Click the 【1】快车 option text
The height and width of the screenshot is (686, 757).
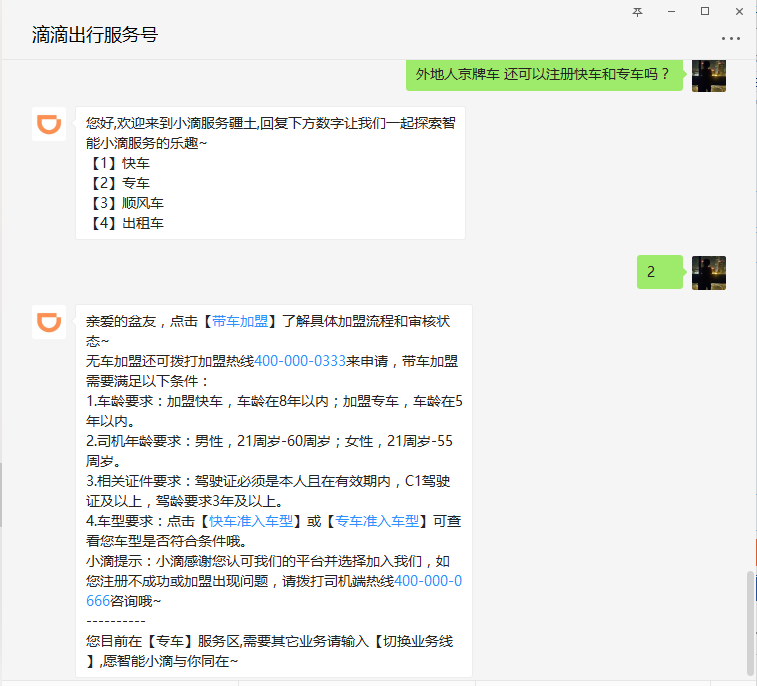(x=119, y=163)
